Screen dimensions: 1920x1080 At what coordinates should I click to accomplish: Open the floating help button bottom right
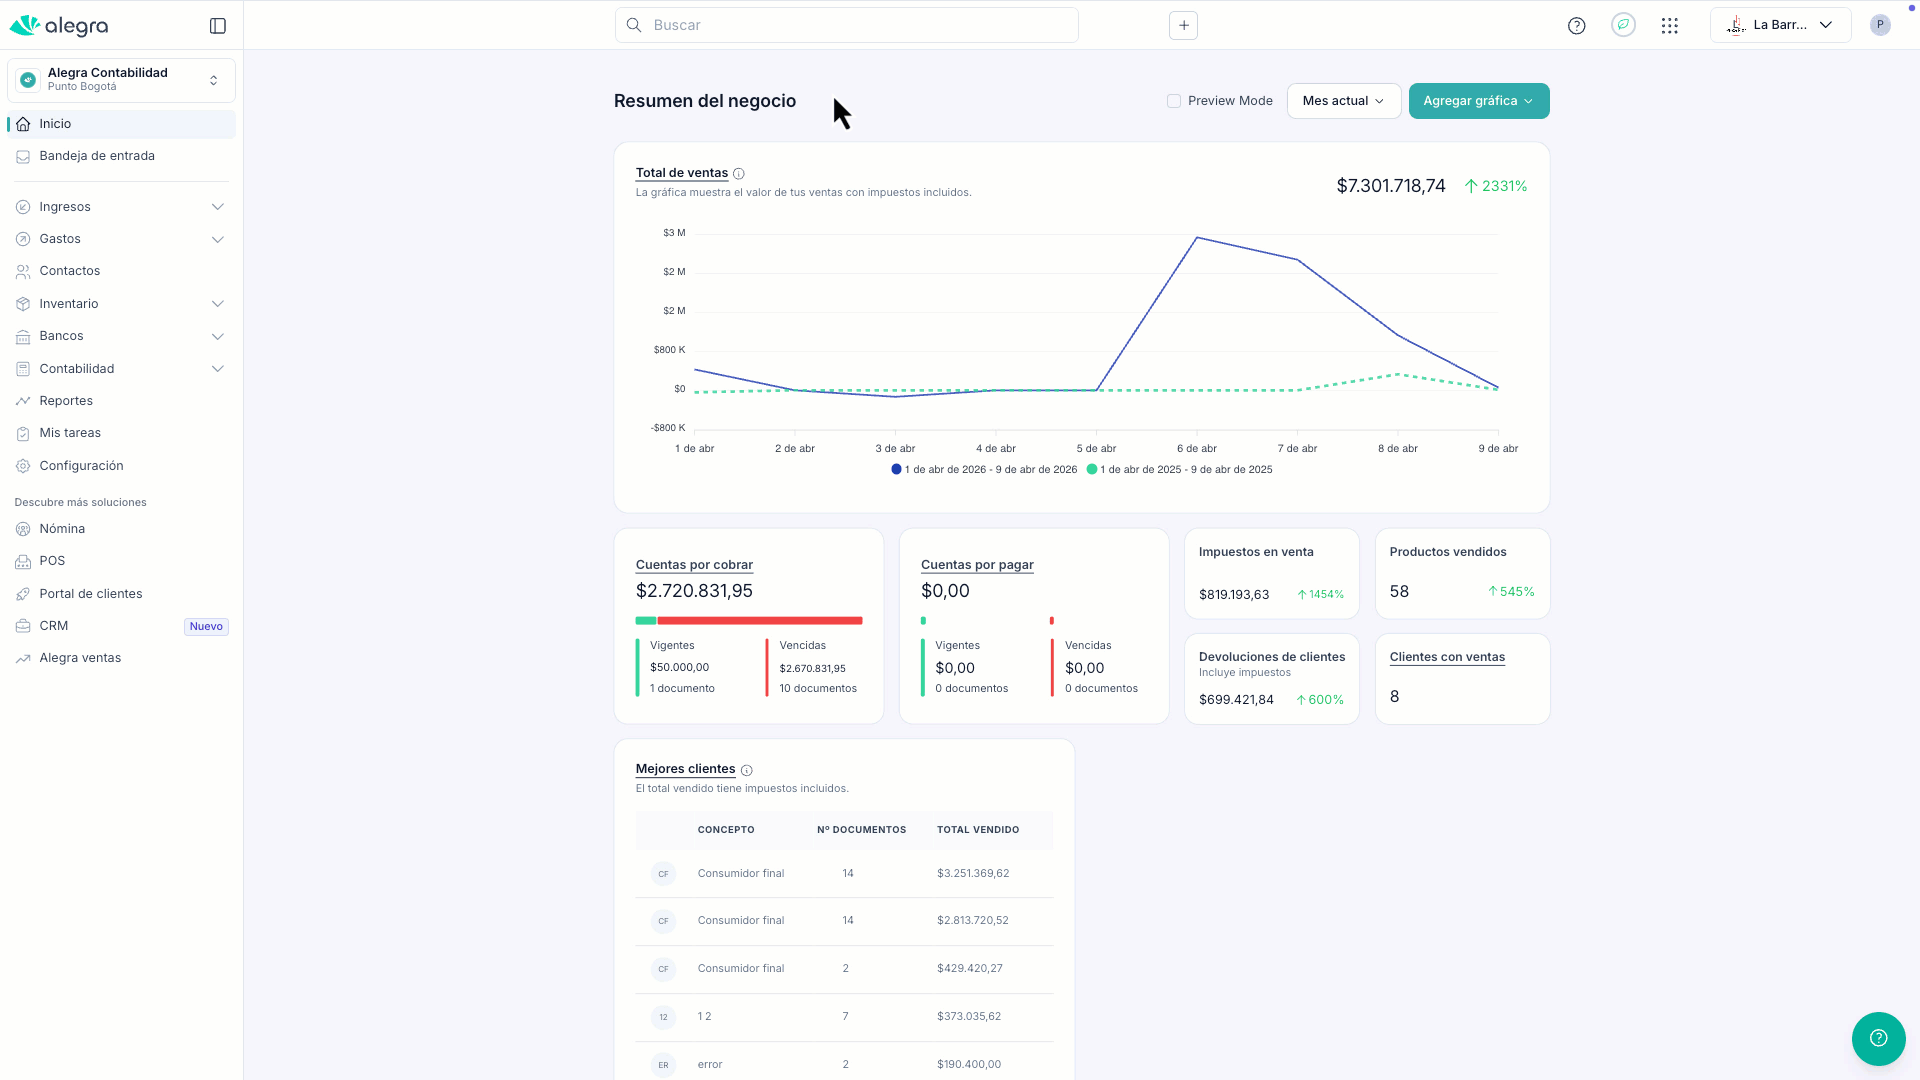(x=1878, y=1038)
